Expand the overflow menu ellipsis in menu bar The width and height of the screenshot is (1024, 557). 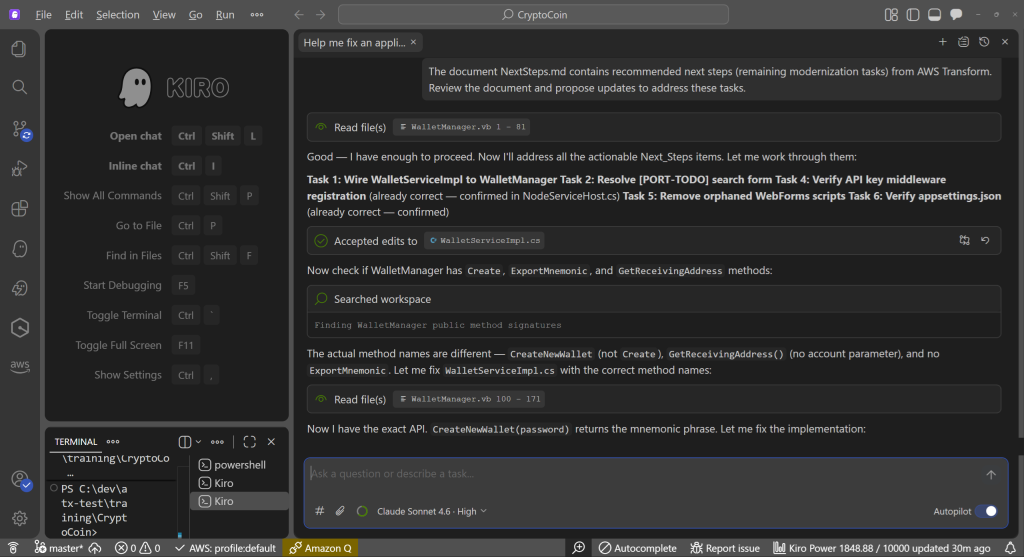(257, 14)
